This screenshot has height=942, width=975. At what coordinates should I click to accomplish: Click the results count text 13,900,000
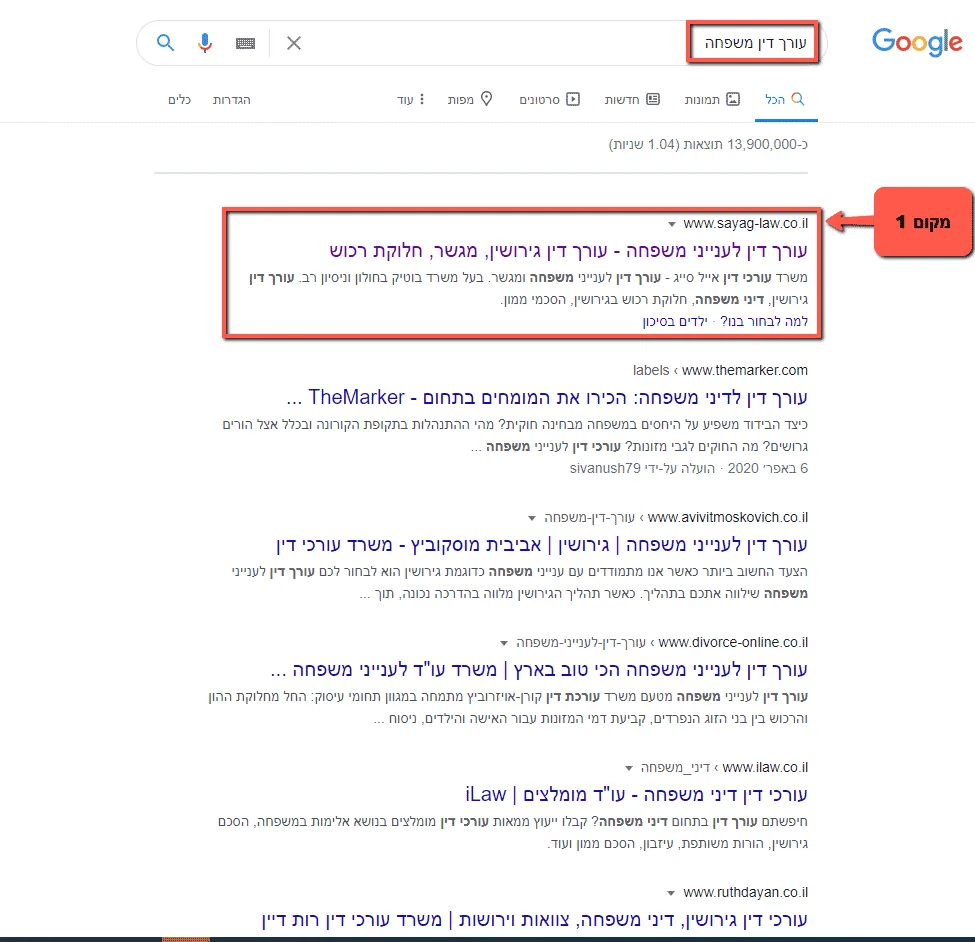(x=708, y=144)
